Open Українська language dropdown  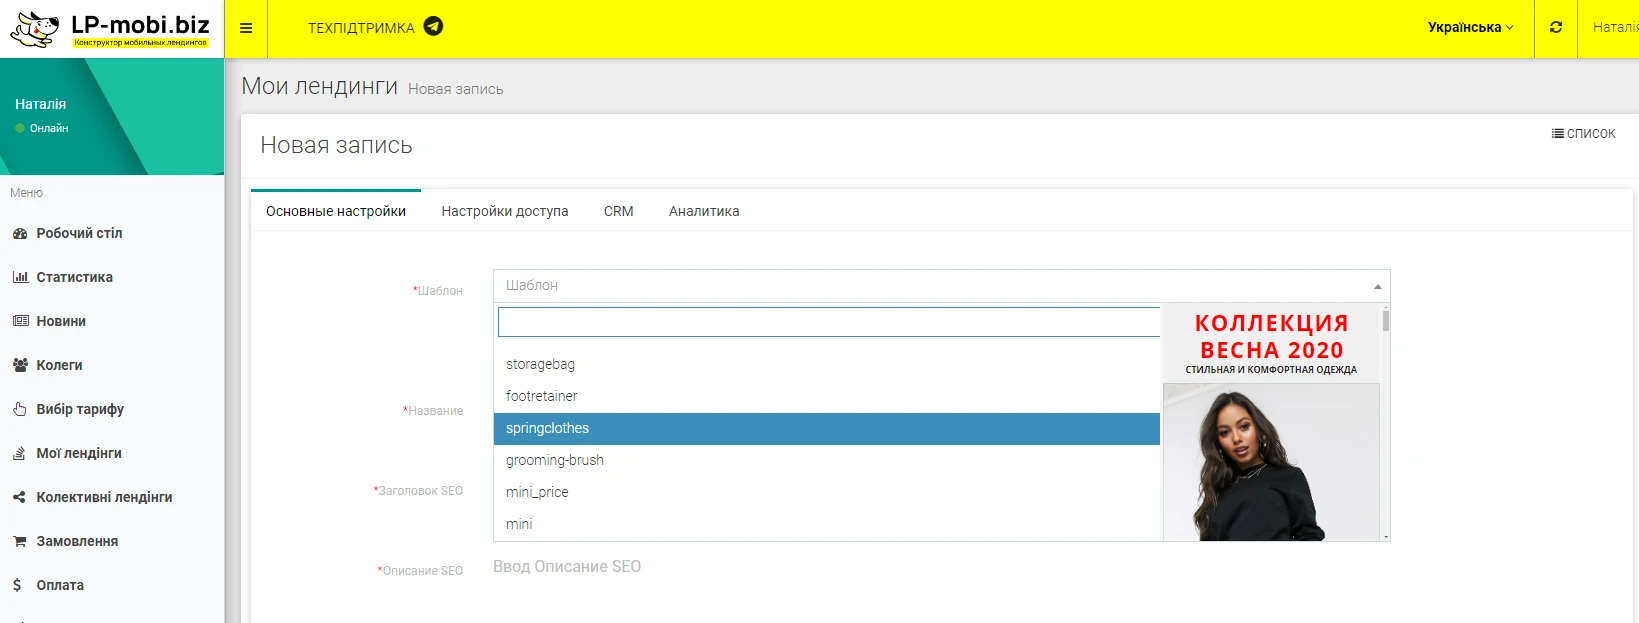tap(1470, 28)
